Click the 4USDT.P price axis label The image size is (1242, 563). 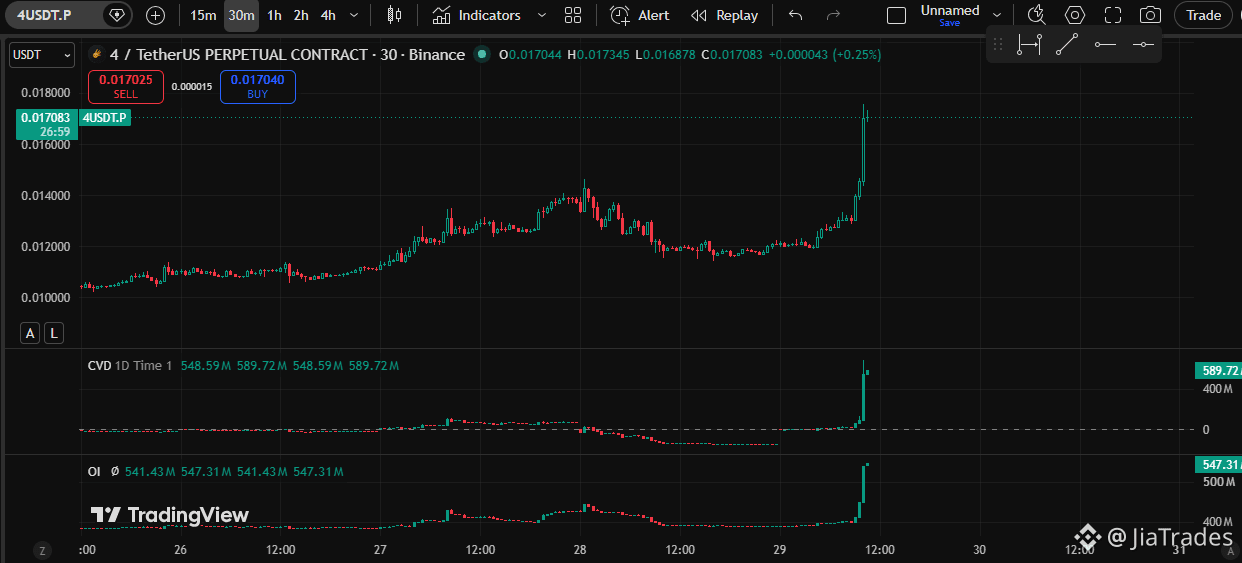[105, 118]
